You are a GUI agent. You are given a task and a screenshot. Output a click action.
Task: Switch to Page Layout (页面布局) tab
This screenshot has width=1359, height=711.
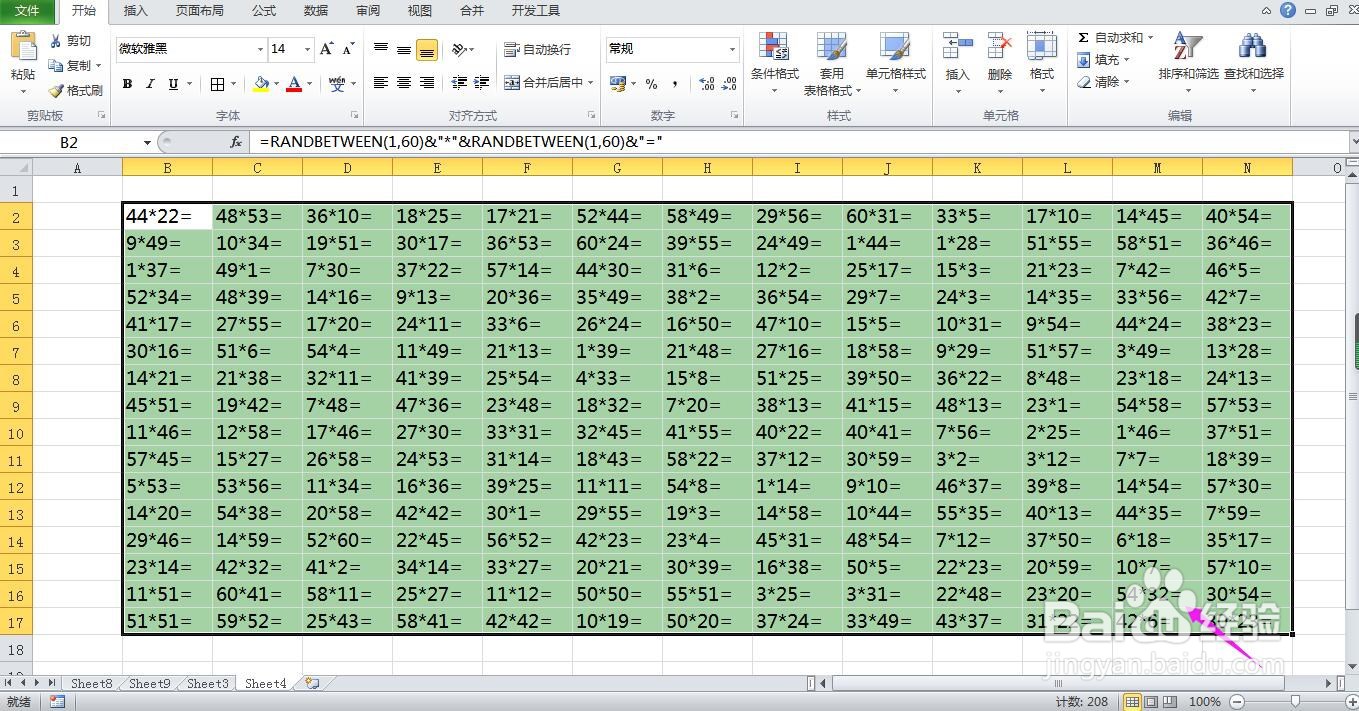pos(199,11)
